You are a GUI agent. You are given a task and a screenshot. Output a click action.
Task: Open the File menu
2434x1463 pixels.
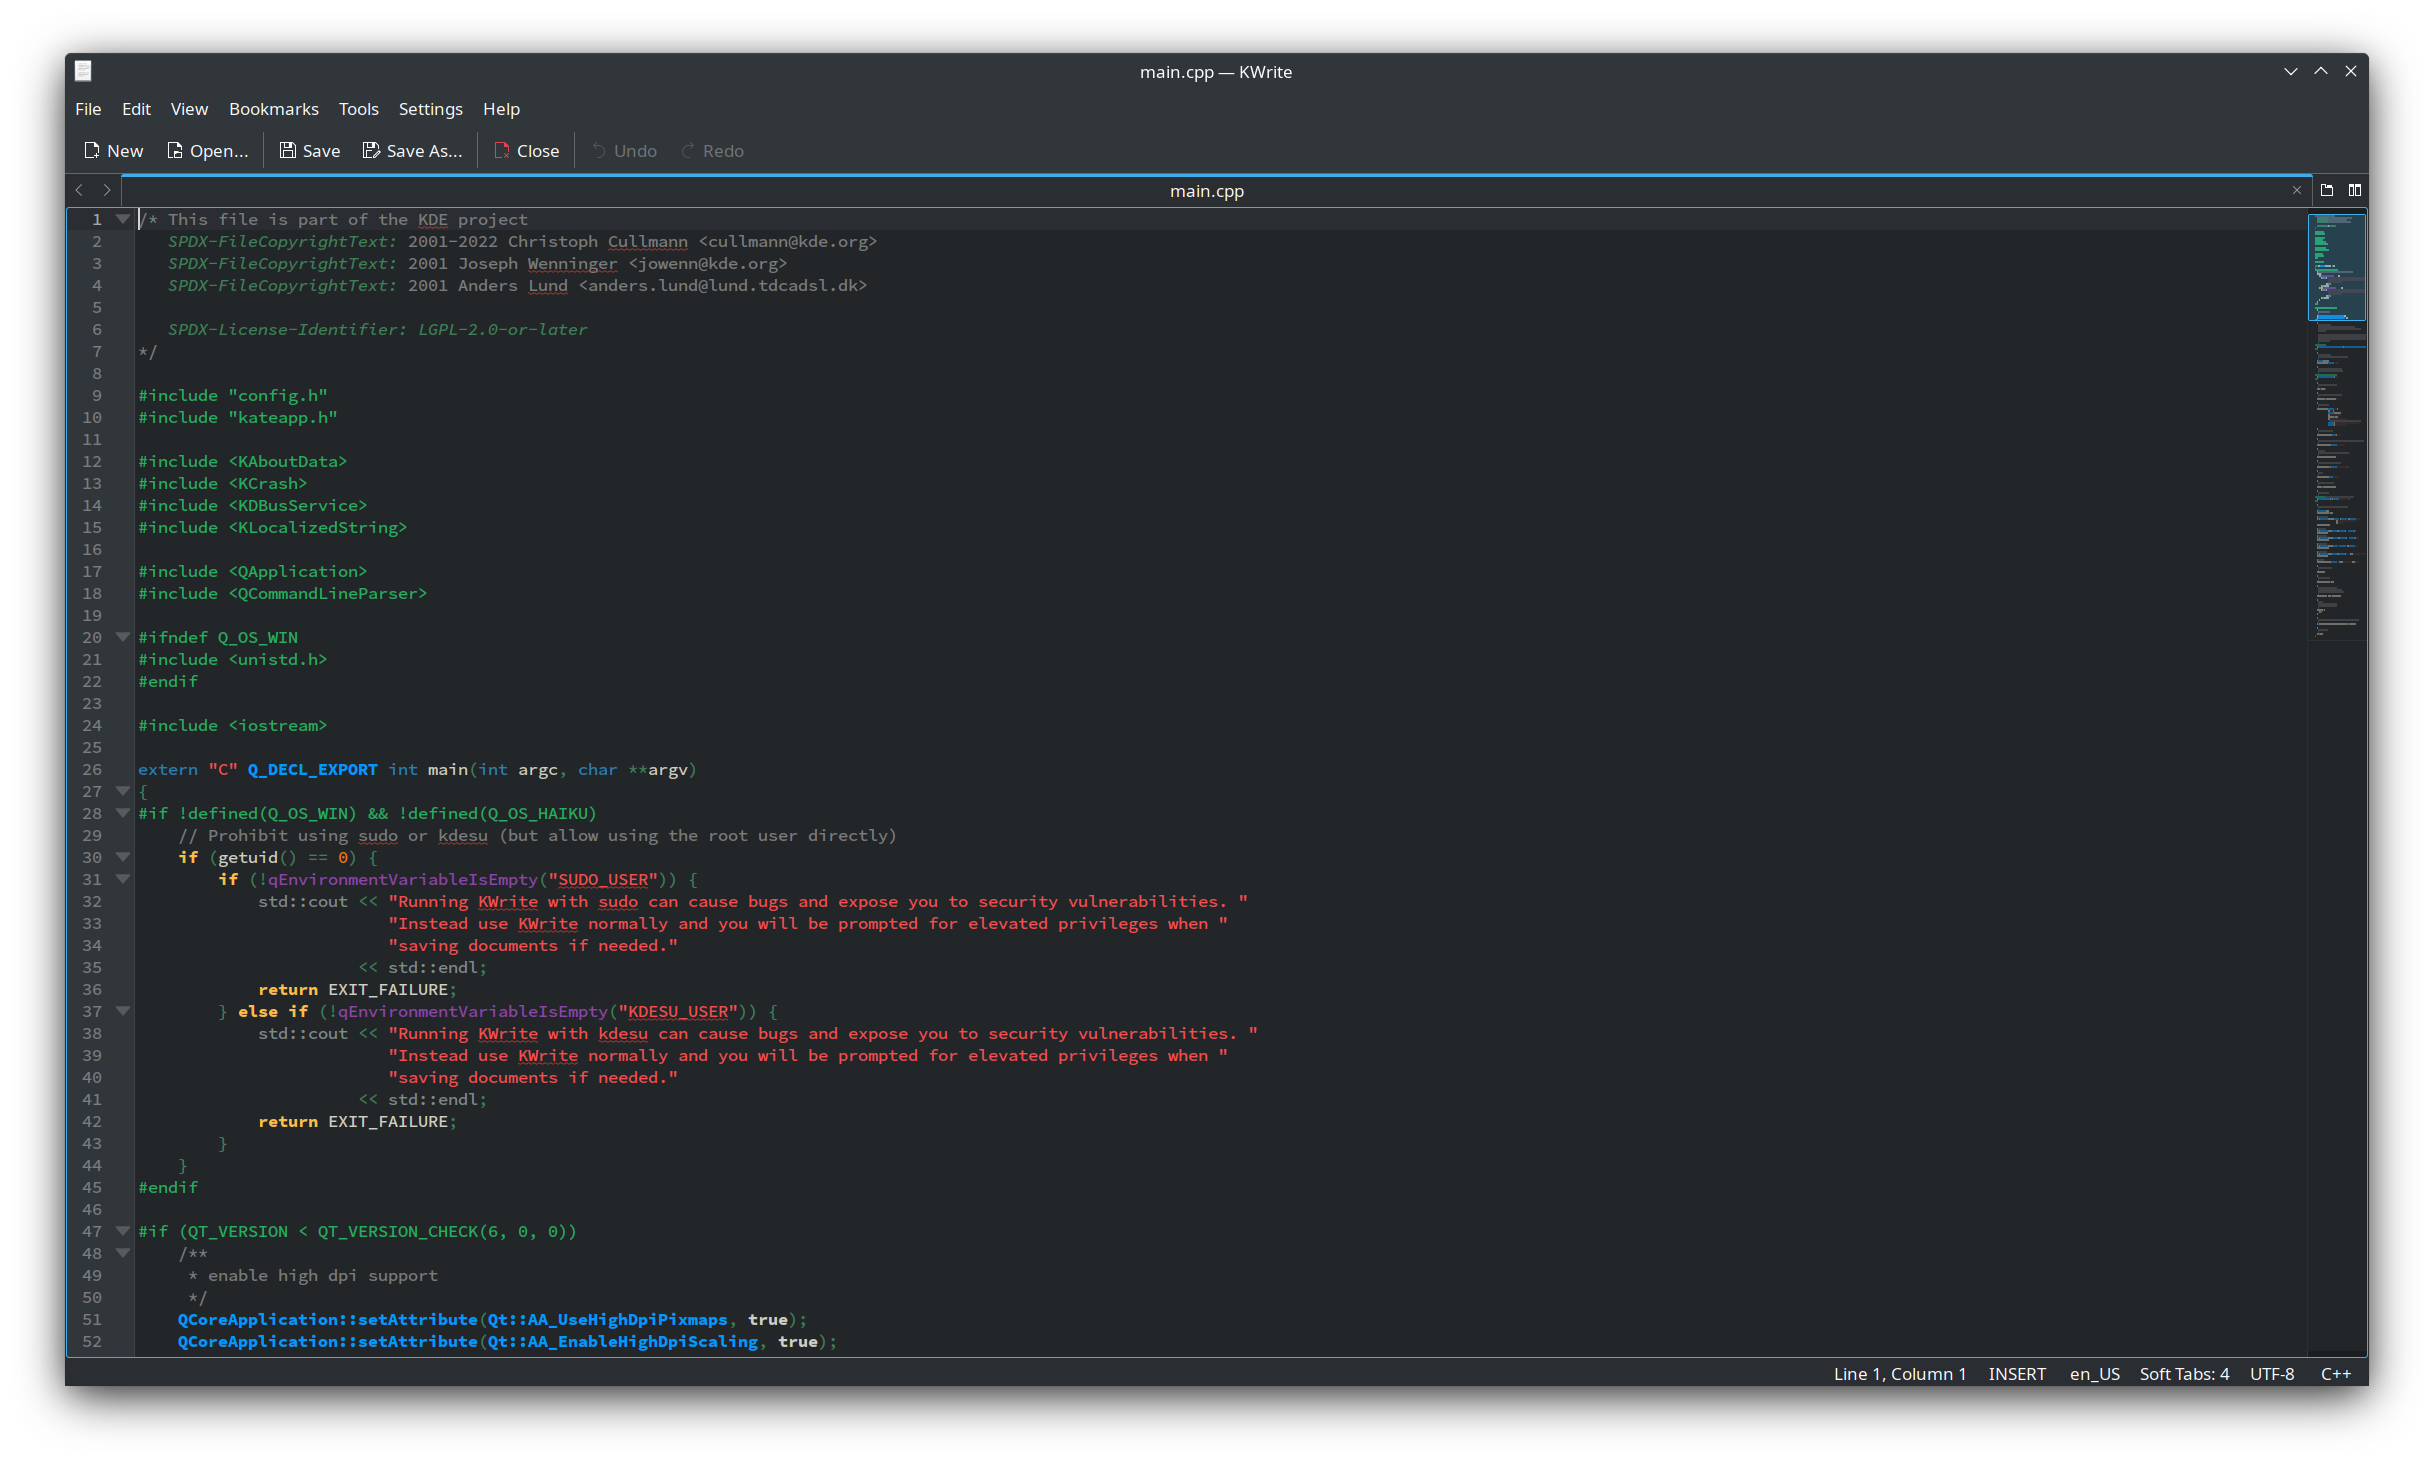pyautogui.click(x=88, y=109)
